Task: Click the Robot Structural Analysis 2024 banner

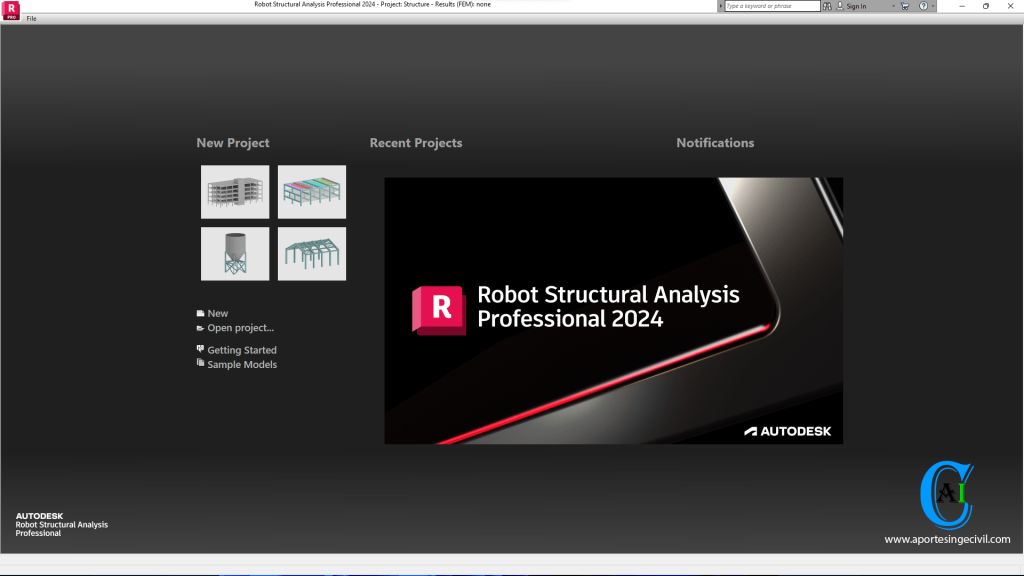Action: point(613,310)
